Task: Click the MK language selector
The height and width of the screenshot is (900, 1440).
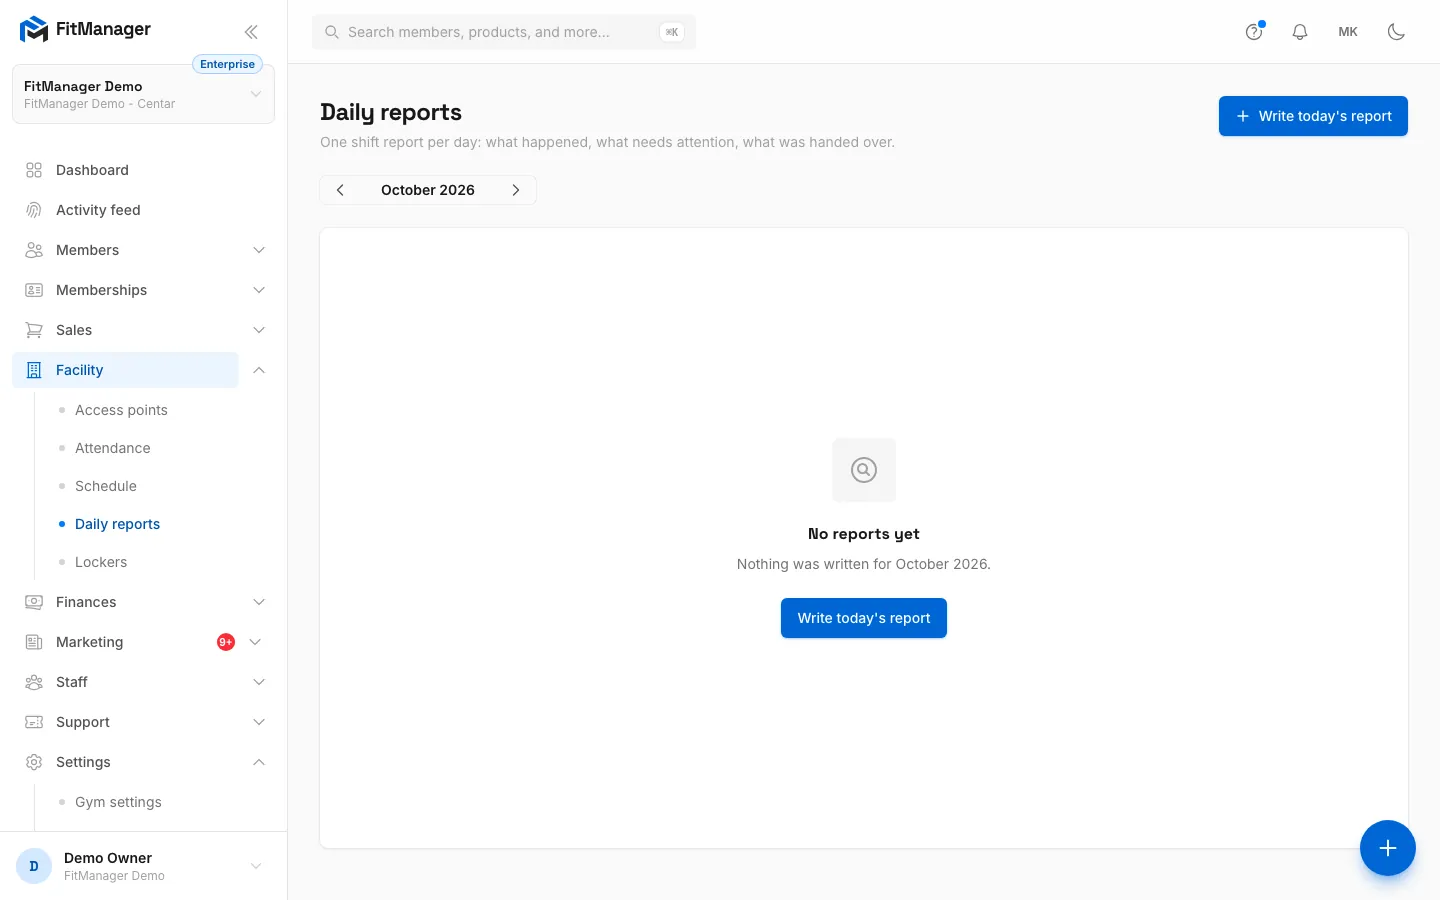Action: click(x=1348, y=32)
